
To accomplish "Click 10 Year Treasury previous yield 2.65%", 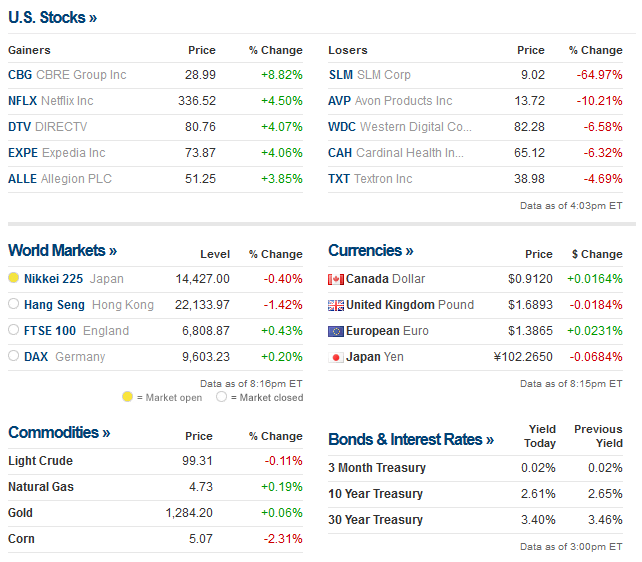I will (x=605, y=494).
